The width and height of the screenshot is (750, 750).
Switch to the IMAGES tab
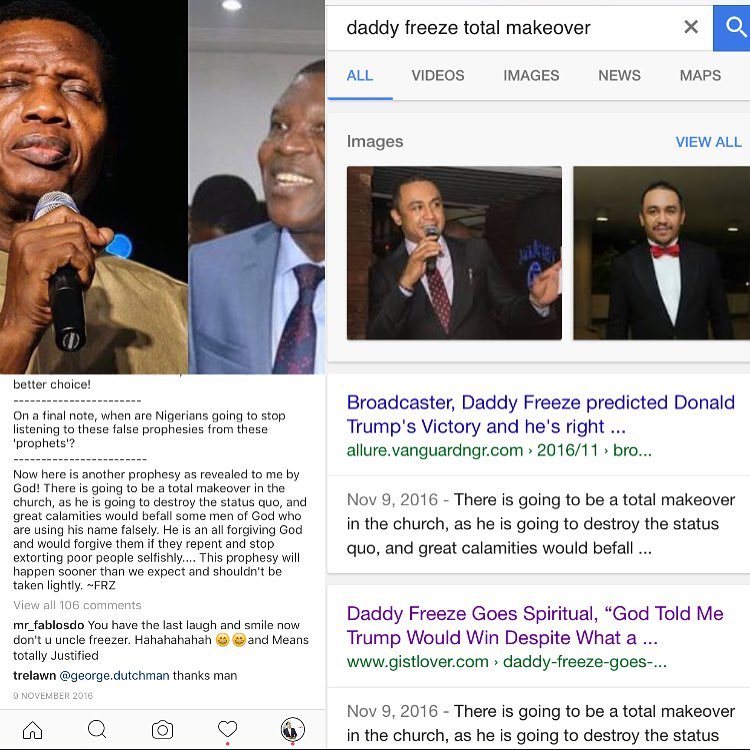click(x=531, y=76)
